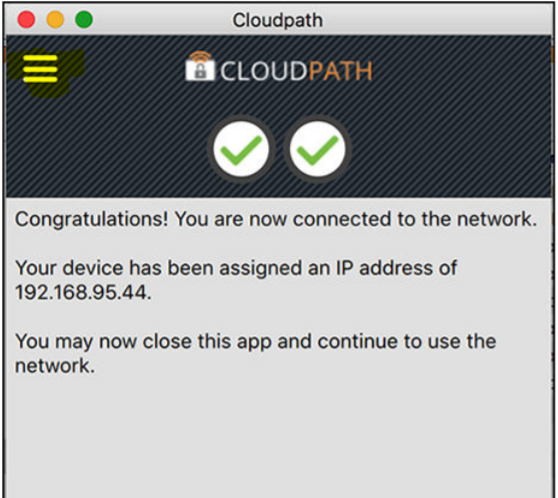
Task: Click the word 'network.' on last line
Action: click(55, 366)
